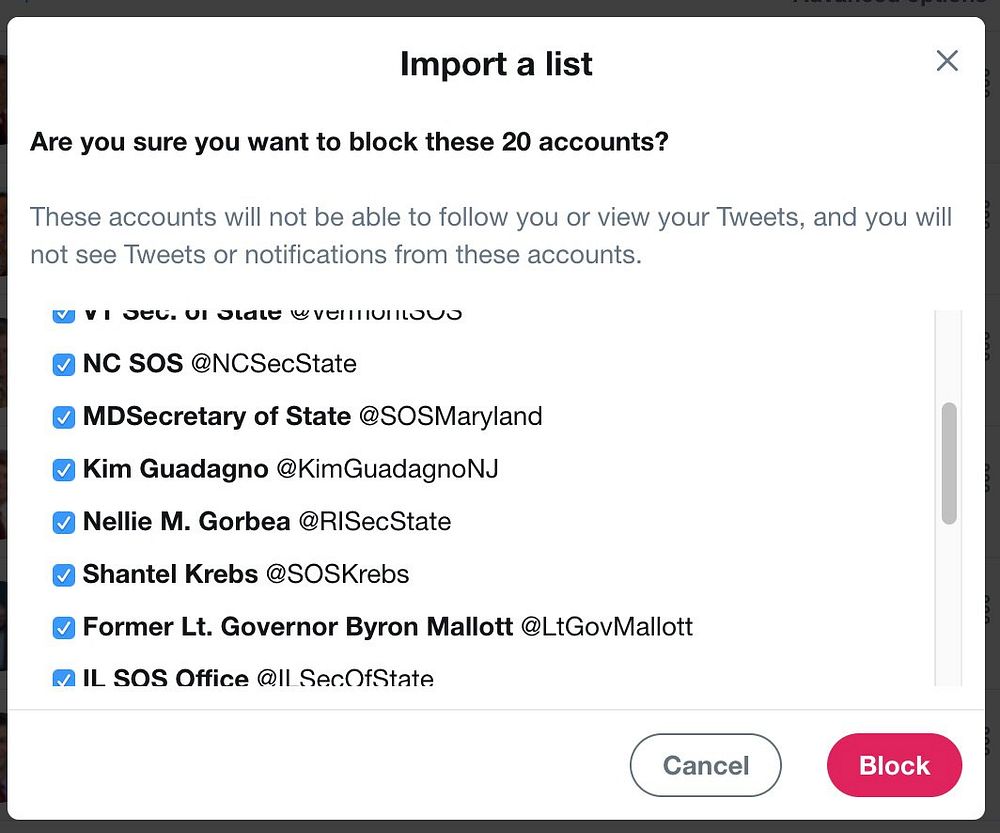Uncheck the NC SOS account checkbox
Screen dimensions: 1000x833
click(64, 364)
